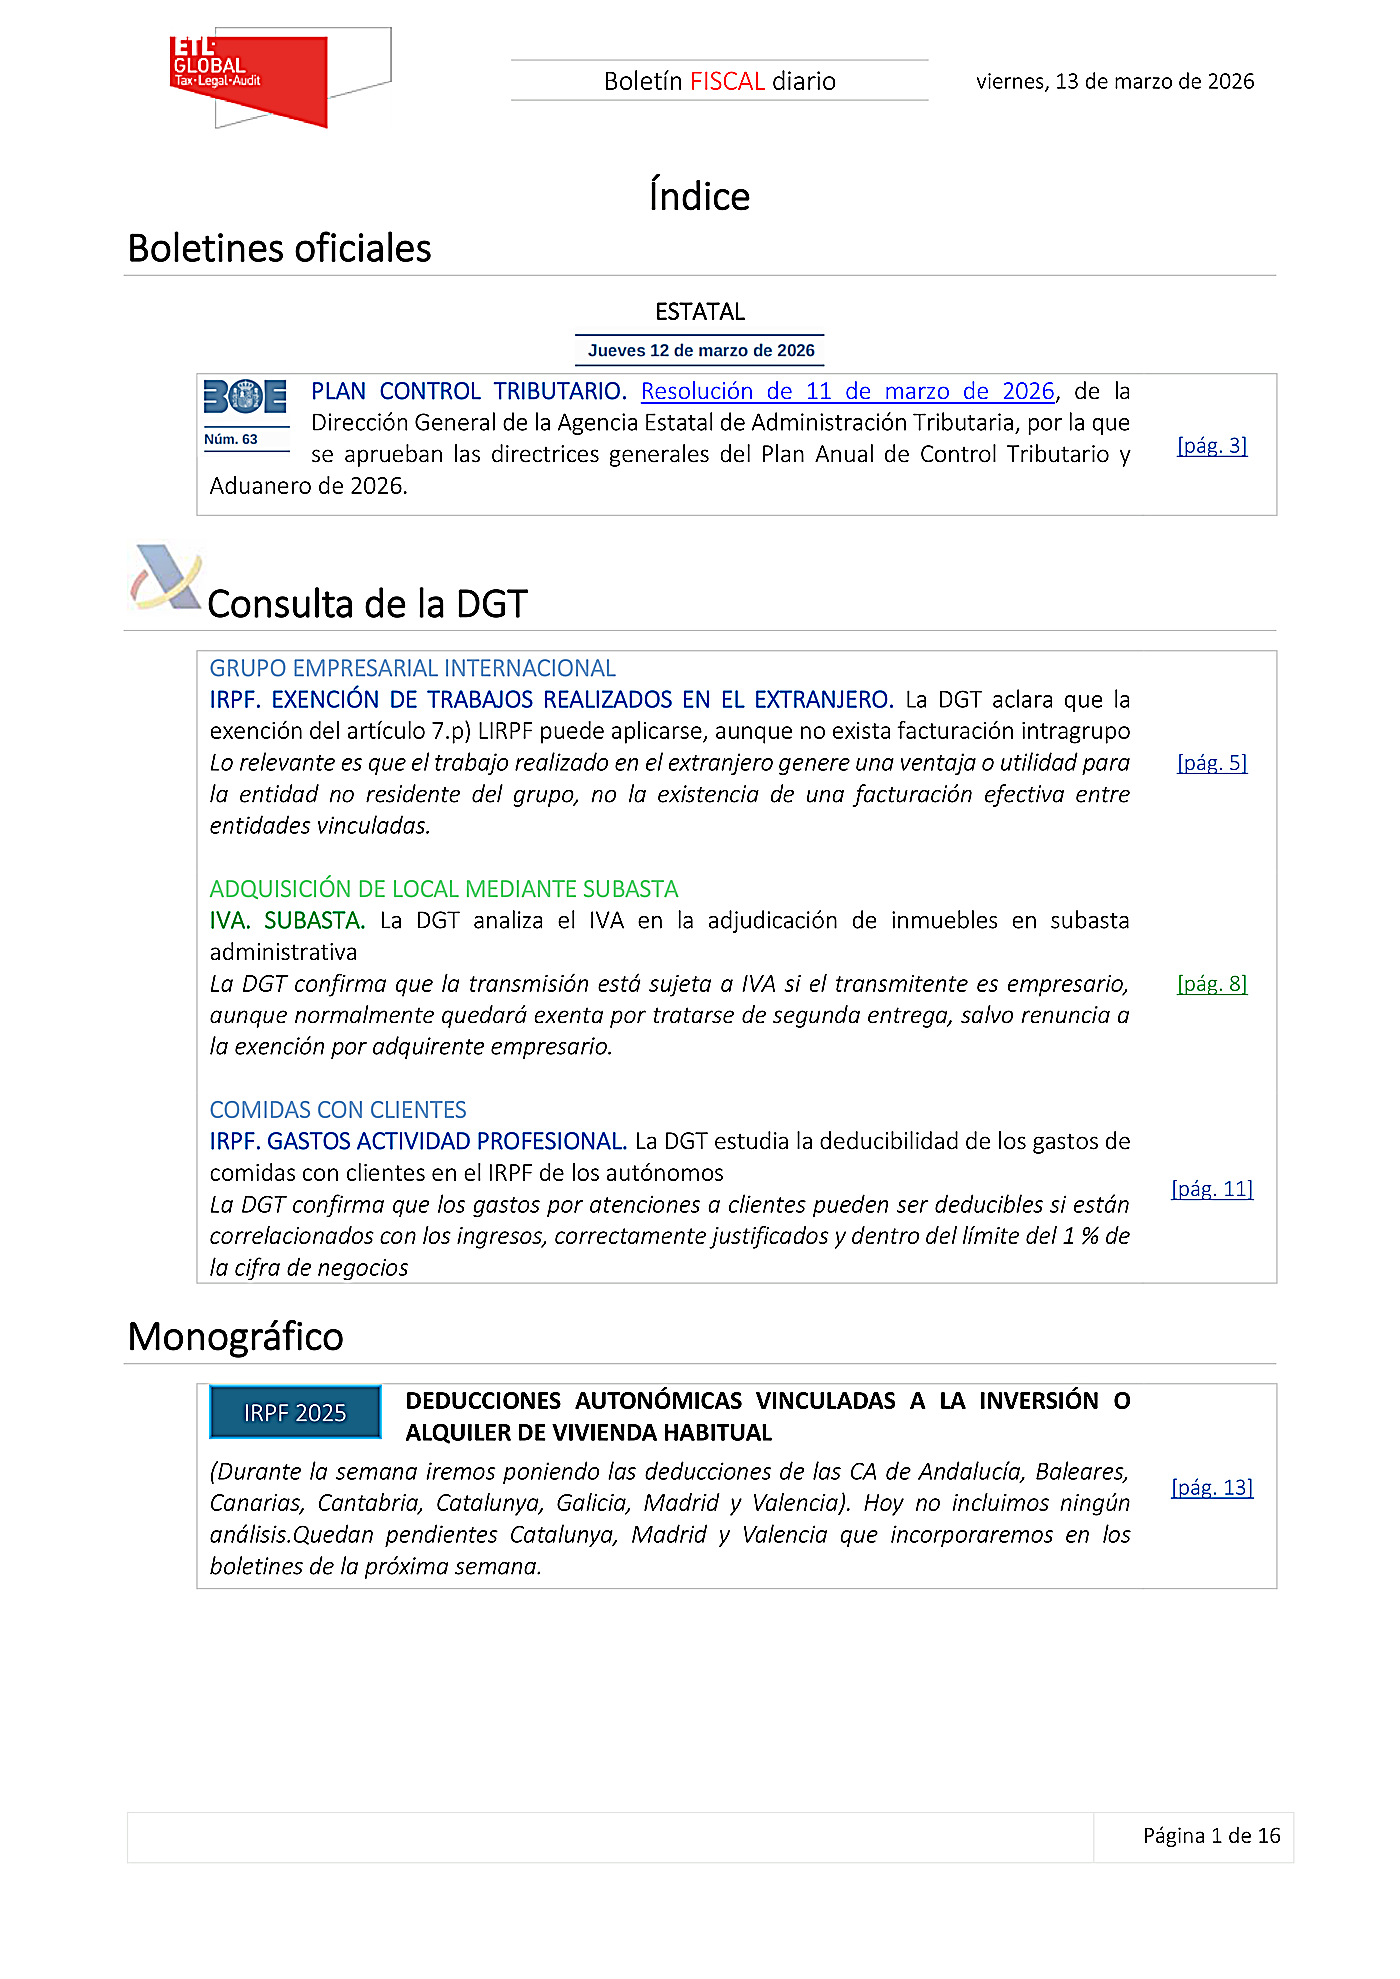1400x1979 pixels.
Task: Jump to pág. 3 for Plan Control Tributario
Action: 1211,446
